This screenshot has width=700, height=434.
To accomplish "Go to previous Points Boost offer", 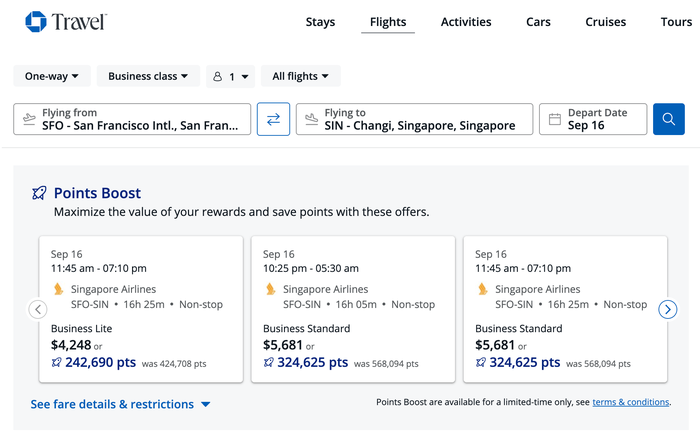I will pyautogui.click(x=38, y=309).
